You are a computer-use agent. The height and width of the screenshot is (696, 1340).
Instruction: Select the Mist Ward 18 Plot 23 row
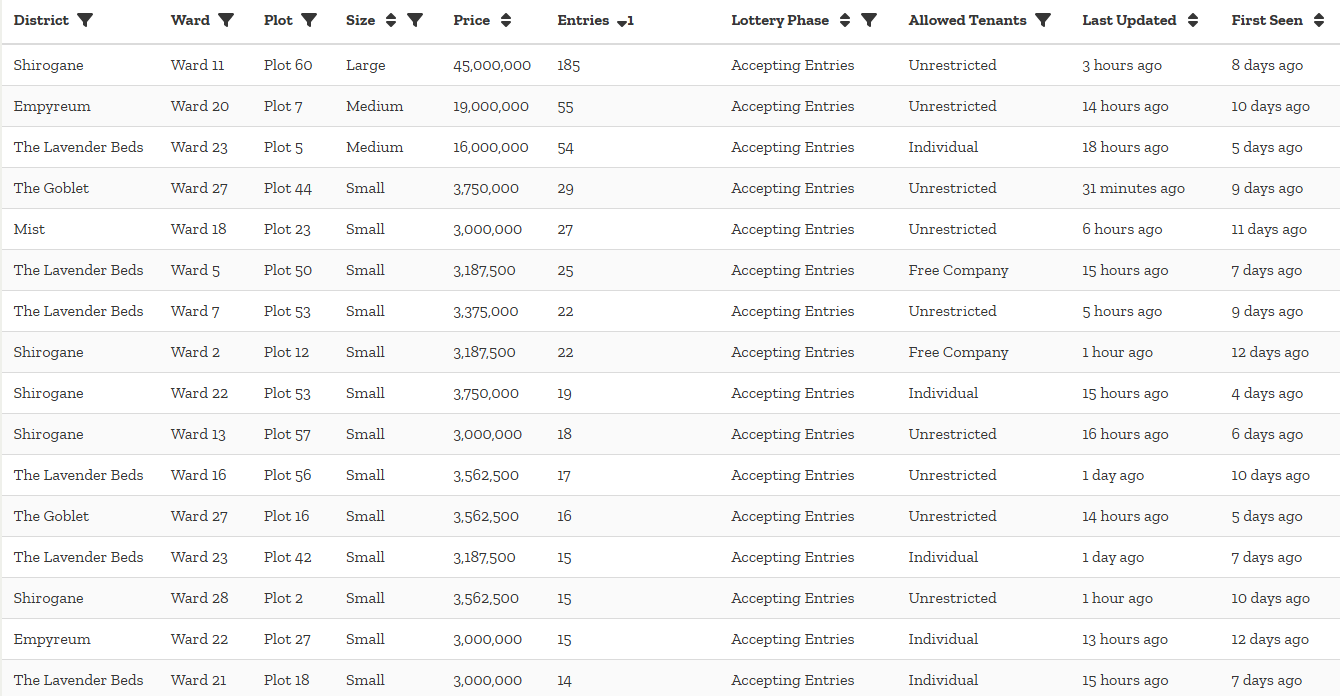[670, 229]
